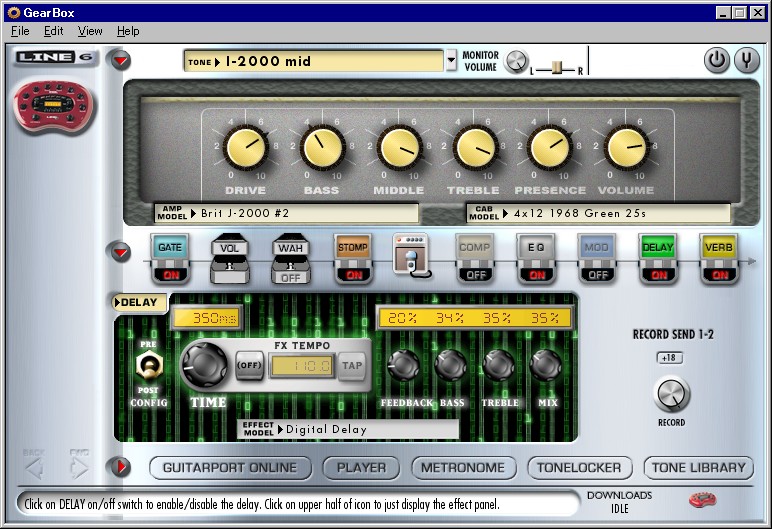772x529 pixels.
Task: Turn off the STOMP switch
Action: coord(354,275)
